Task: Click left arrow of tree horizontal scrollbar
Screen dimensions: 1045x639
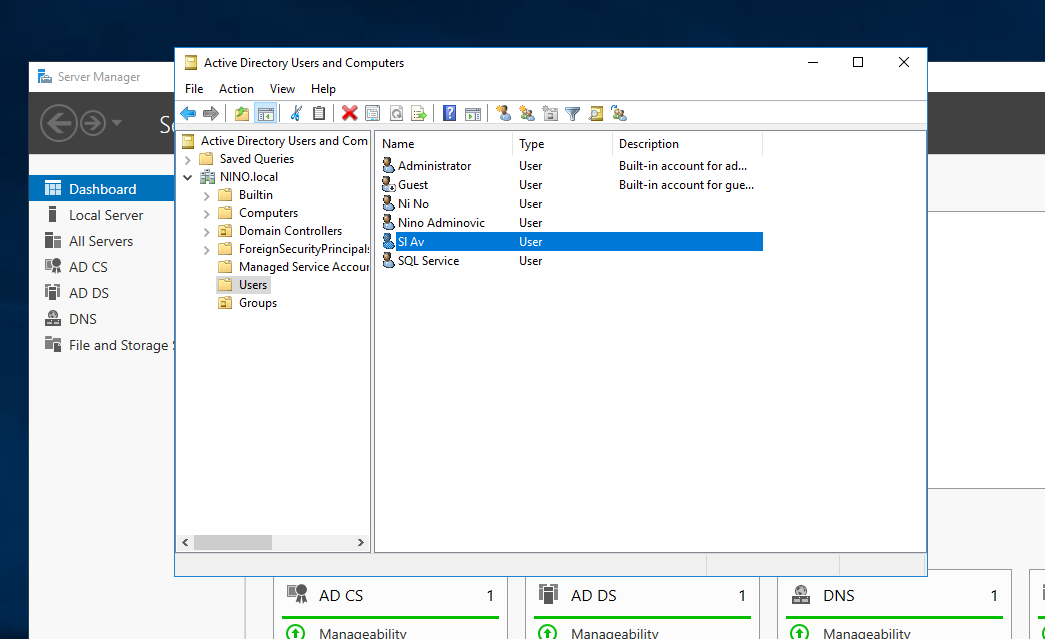Action: point(185,542)
